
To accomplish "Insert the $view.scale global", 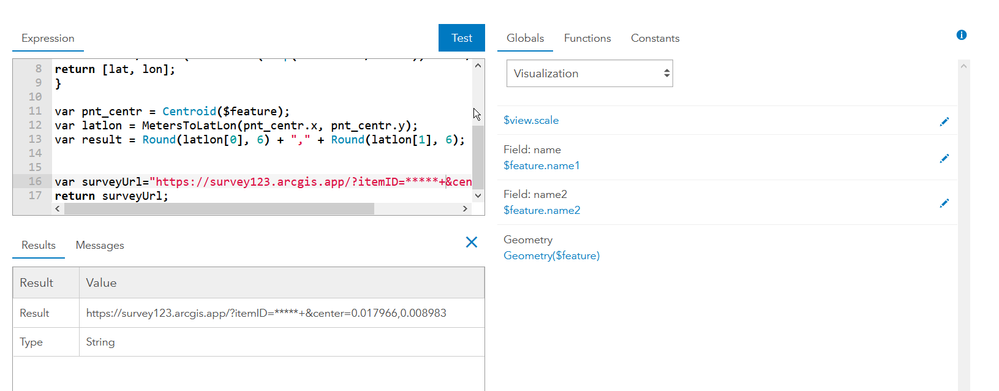I will coord(531,120).
